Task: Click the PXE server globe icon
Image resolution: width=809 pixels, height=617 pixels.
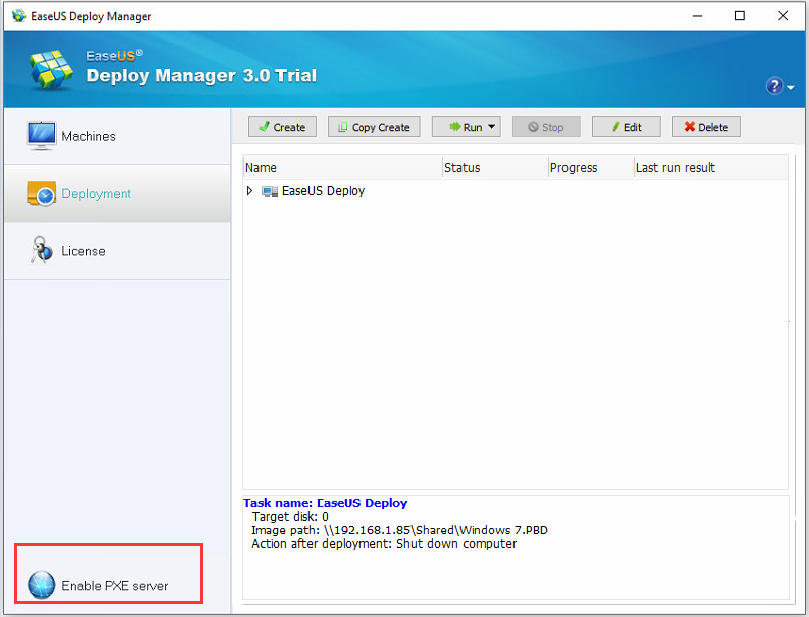Action: pyautogui.click(x=41, y=585)
